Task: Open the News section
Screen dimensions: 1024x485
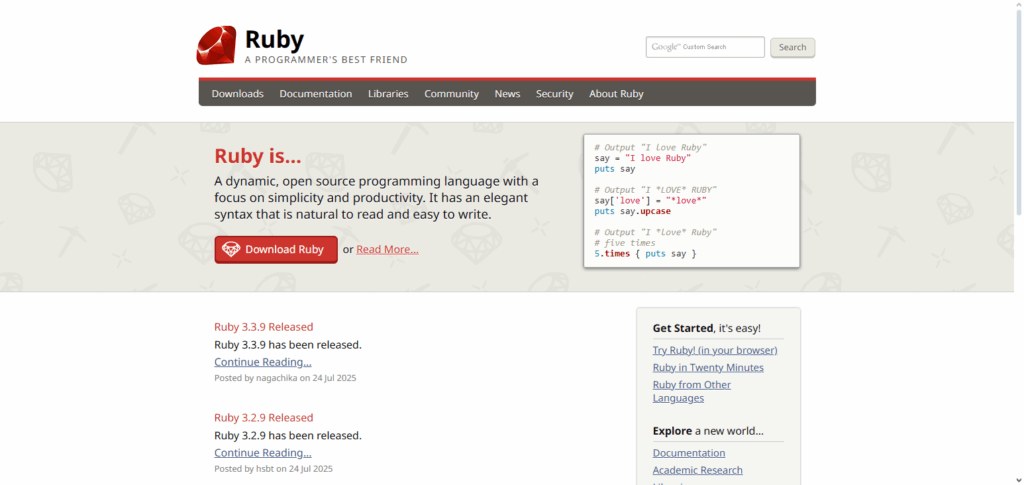Action: pos(507,94)
